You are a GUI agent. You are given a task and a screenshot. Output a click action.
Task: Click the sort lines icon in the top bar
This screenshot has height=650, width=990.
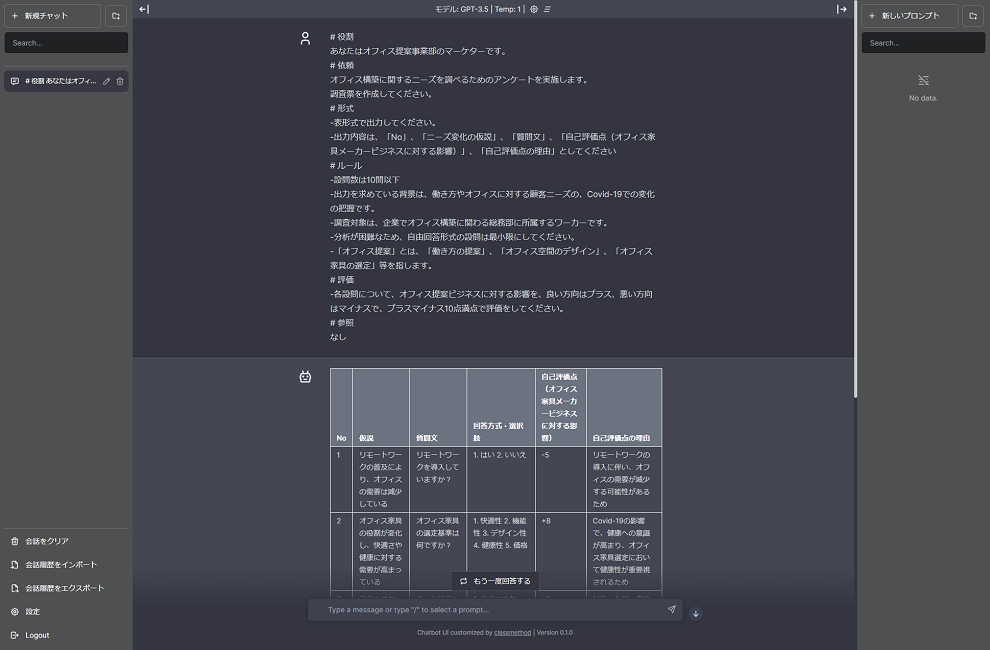tap(548, 9)
